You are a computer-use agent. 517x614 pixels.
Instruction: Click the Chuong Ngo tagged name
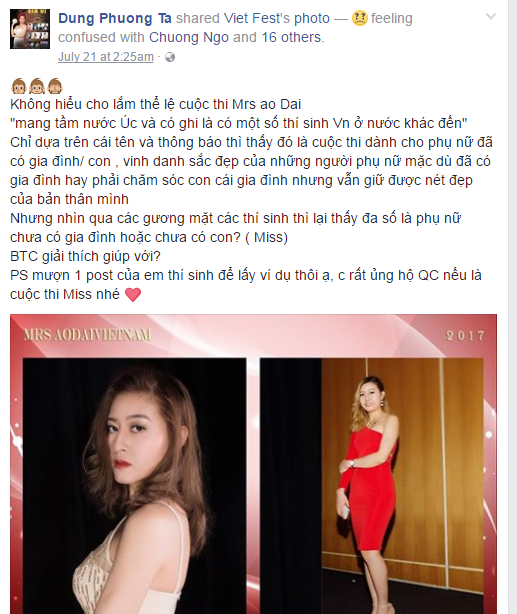coord(189,38)
